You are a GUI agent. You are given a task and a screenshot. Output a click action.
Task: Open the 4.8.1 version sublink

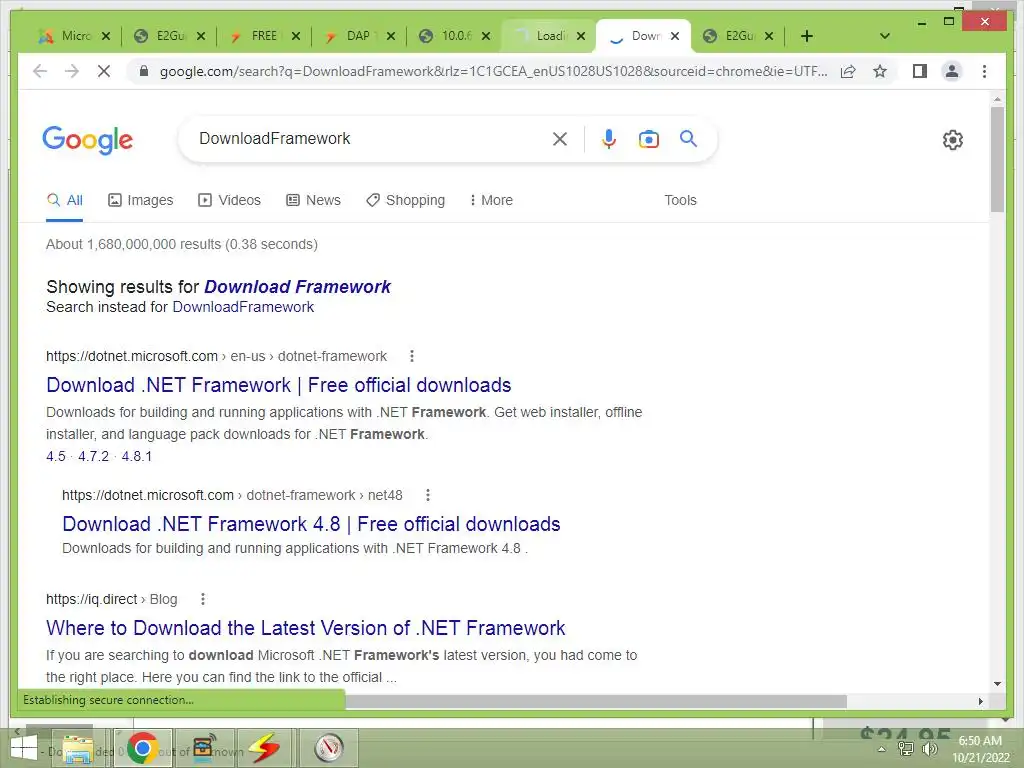click(x=136, y=456)
